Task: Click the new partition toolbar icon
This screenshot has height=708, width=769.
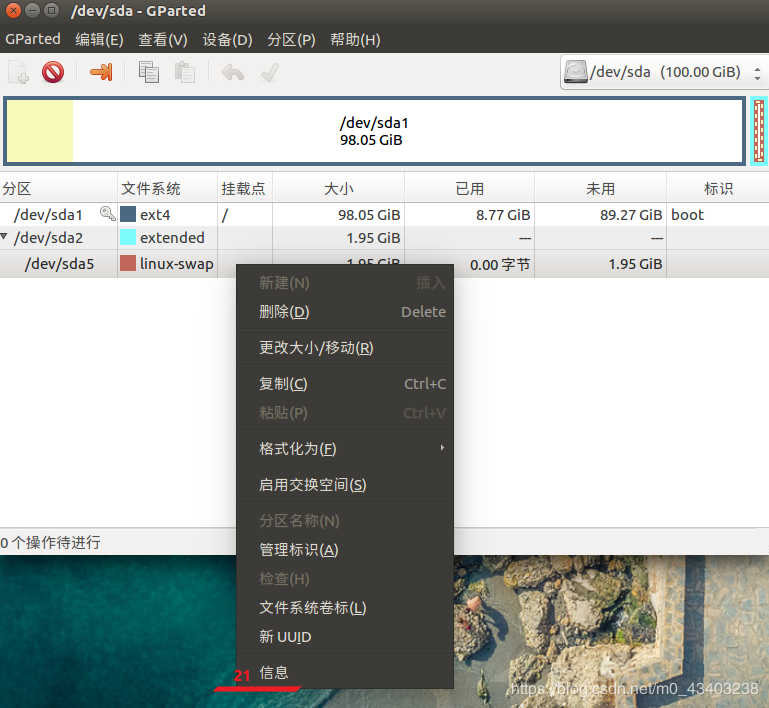Action: click(x=19, y=72)
